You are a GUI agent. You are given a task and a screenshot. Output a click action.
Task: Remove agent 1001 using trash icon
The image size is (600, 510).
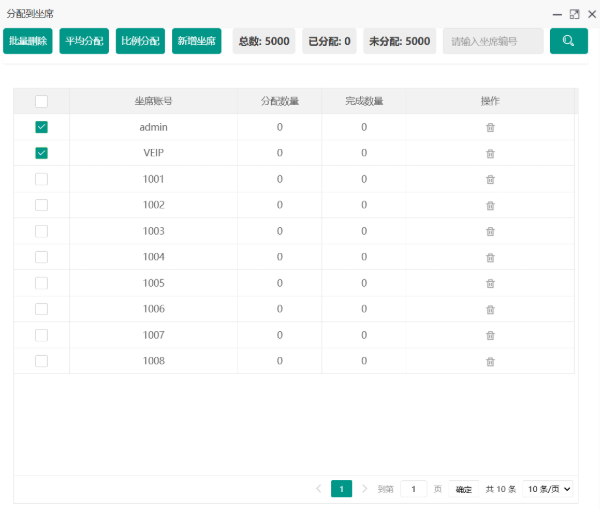tap(490, 179)
